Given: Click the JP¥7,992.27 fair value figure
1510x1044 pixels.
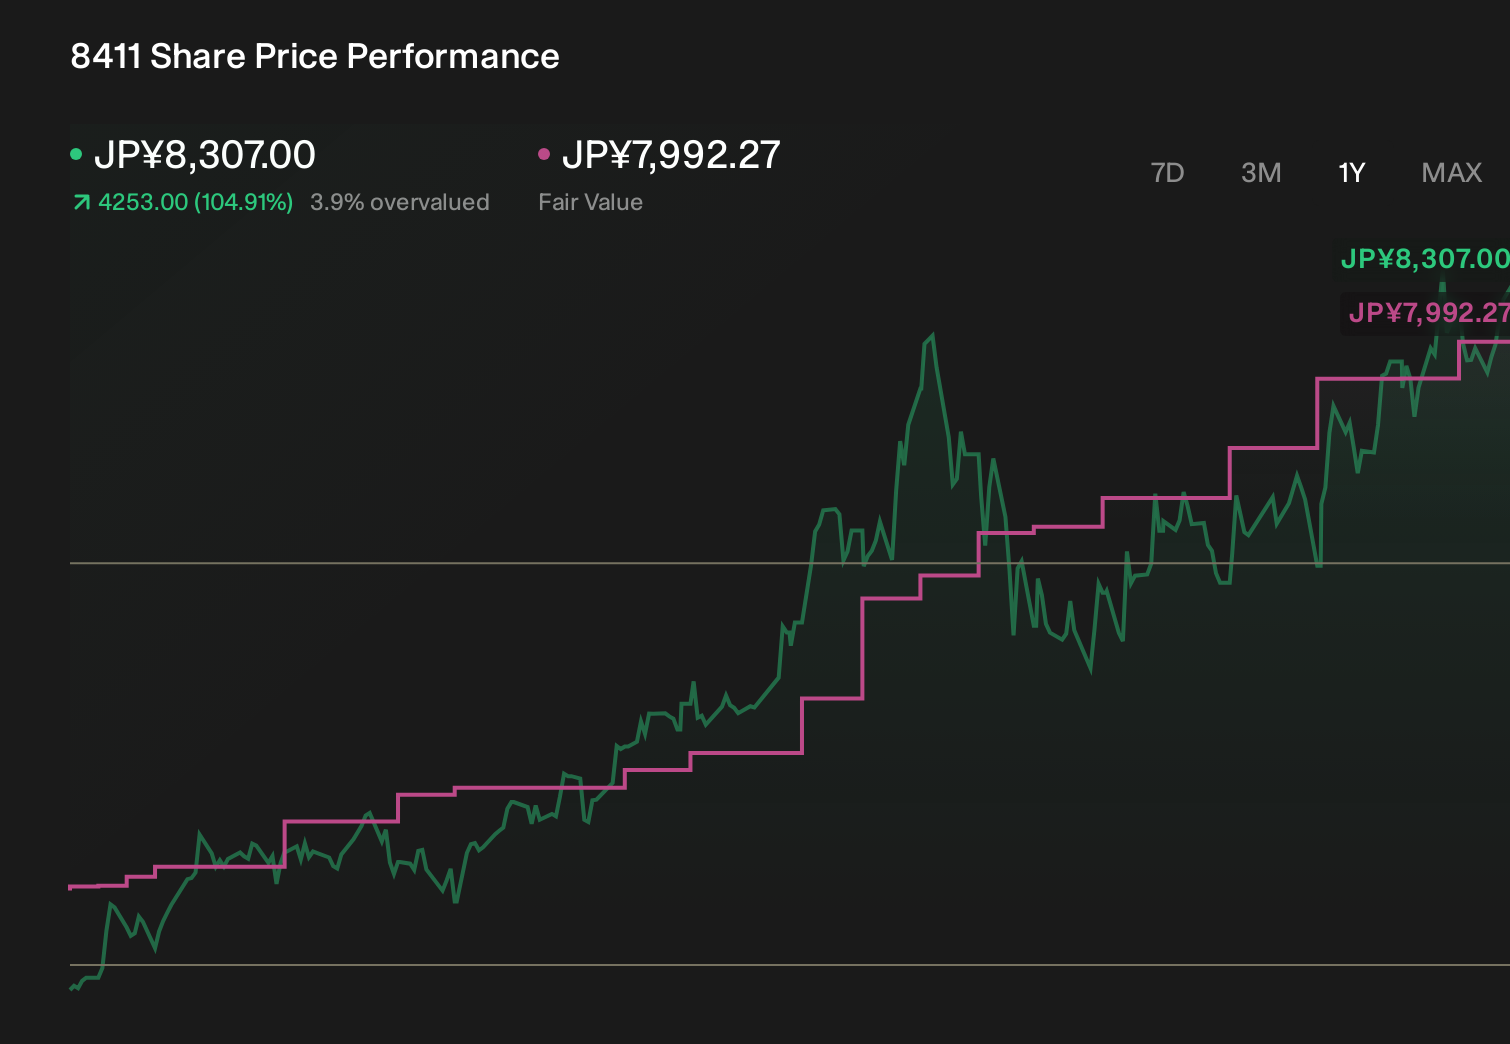Looking at the screenshot, I should coord(671,155).
